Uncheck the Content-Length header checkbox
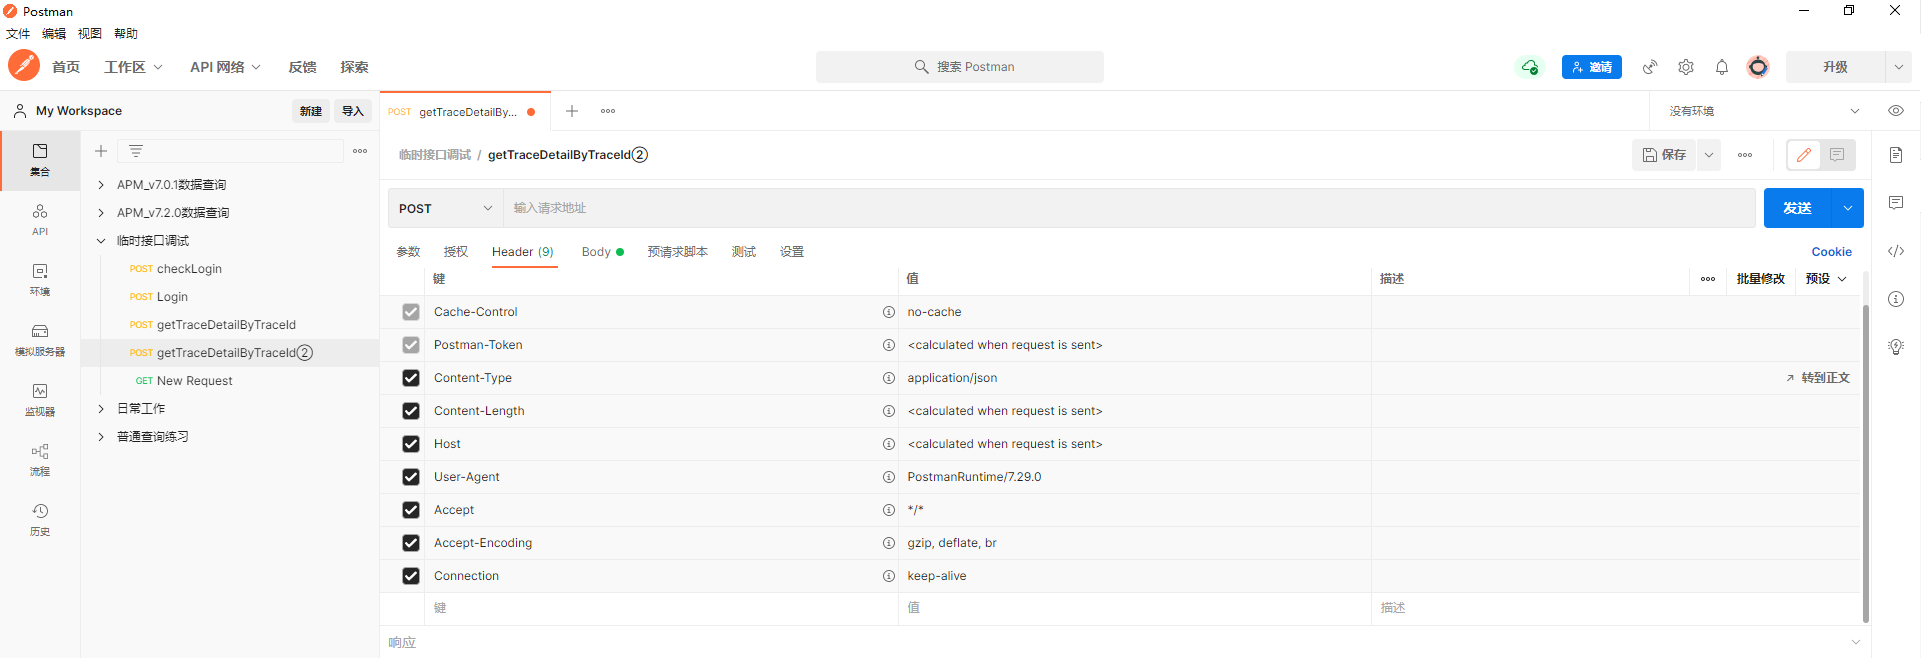 (411, 411)
